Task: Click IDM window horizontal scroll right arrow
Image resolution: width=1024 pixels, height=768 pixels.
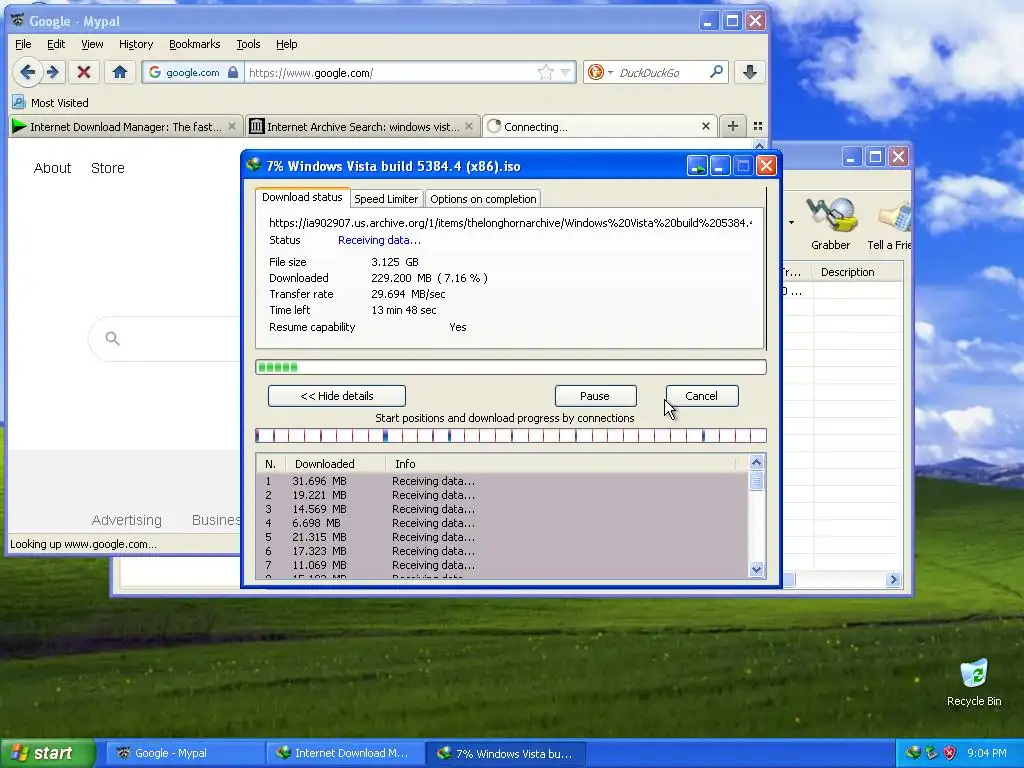Action: pos(893,579)
